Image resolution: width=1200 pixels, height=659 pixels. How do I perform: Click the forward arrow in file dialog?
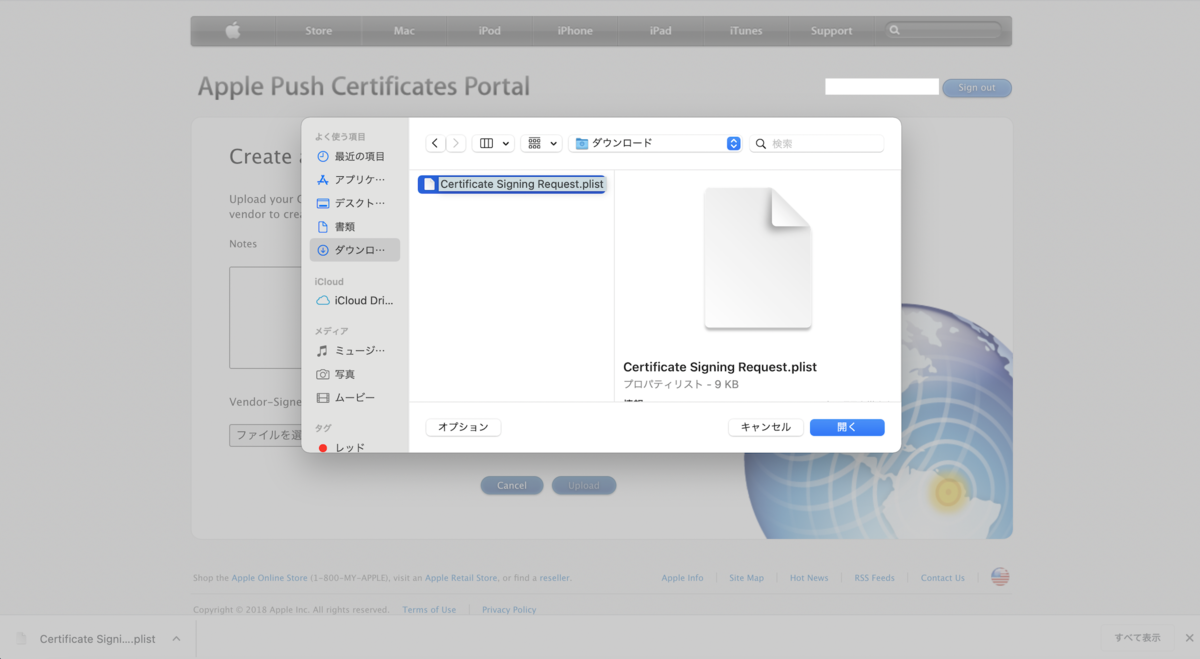coord(456,143)
